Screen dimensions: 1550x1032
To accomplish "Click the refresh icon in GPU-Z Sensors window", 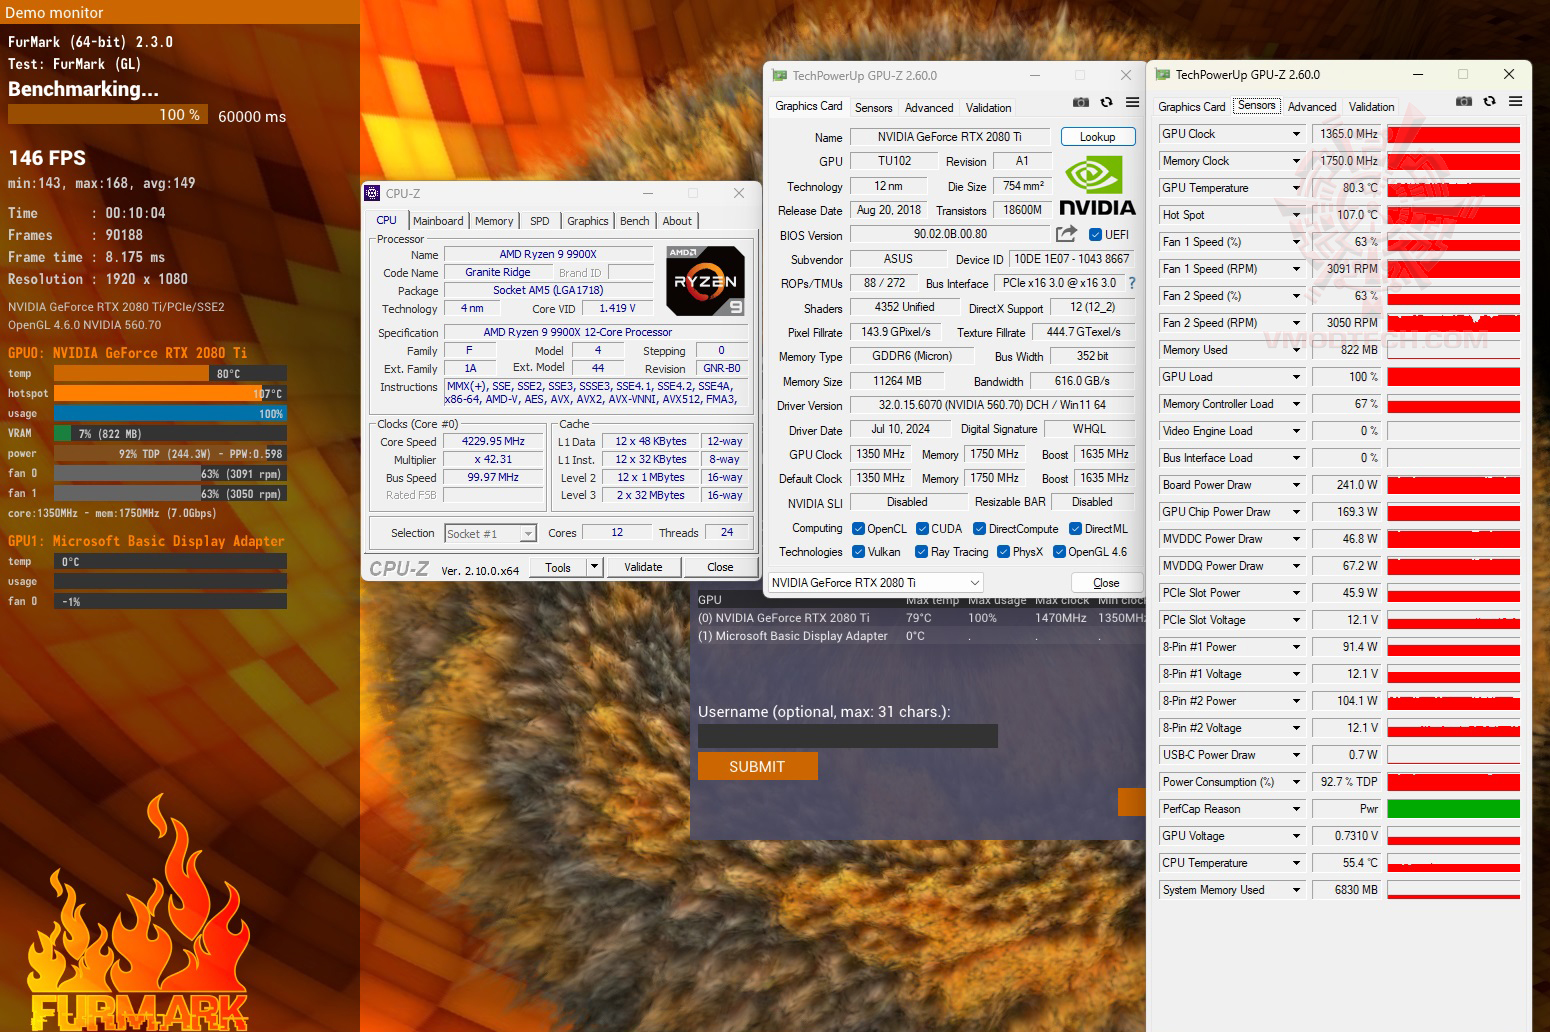I will click(1490, 102).
